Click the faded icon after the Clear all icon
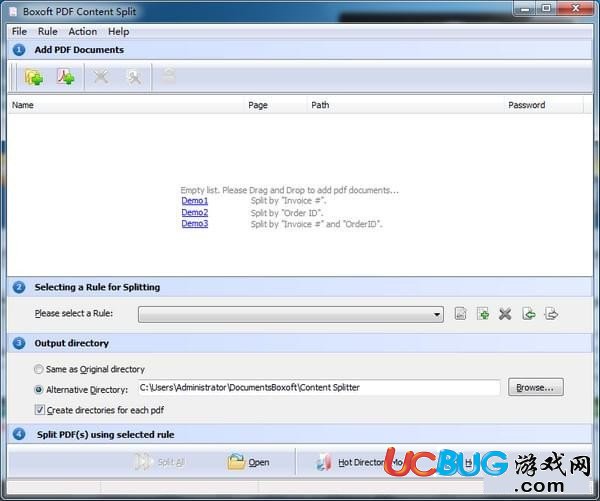The width and height of the screenshot is (600, 501). (x=168, y=75)
